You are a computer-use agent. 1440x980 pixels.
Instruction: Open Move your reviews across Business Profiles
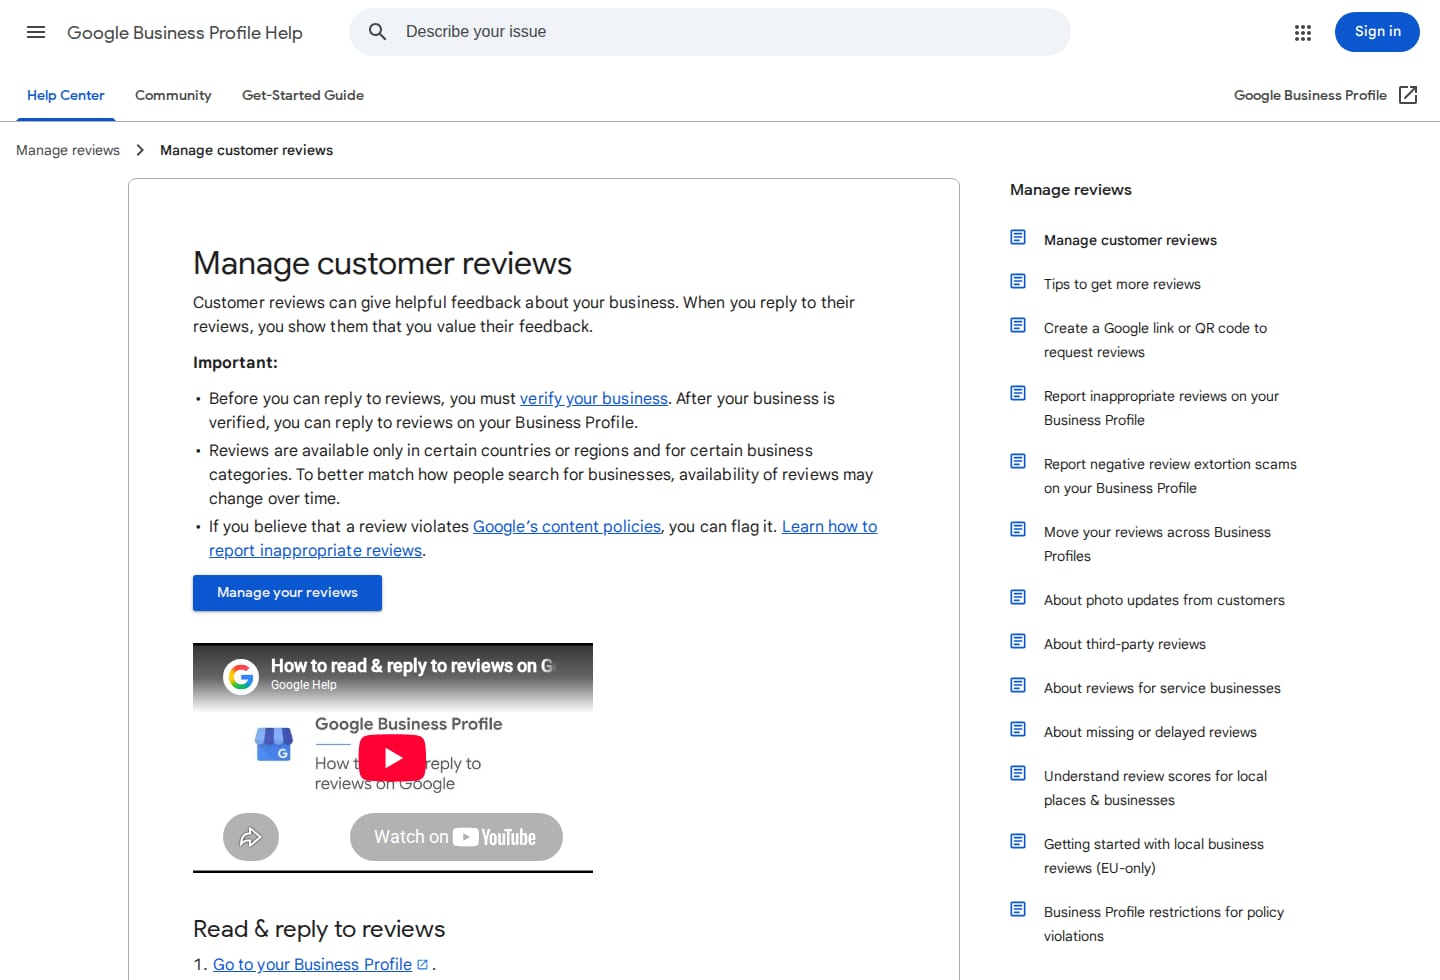pos(1157,544)
